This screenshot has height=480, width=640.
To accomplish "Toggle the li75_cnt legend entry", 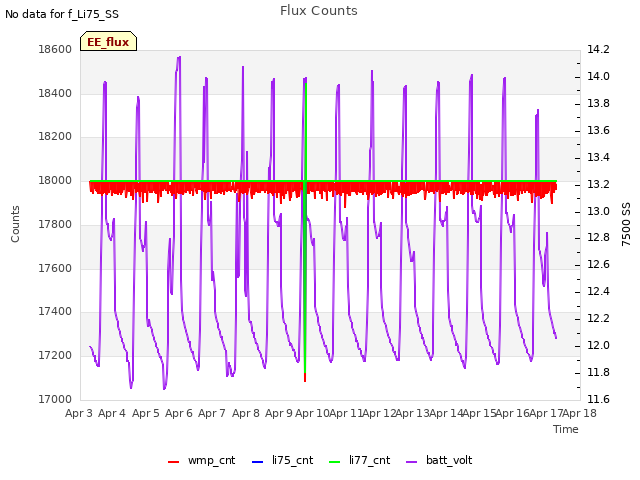I will coord(282,460).
